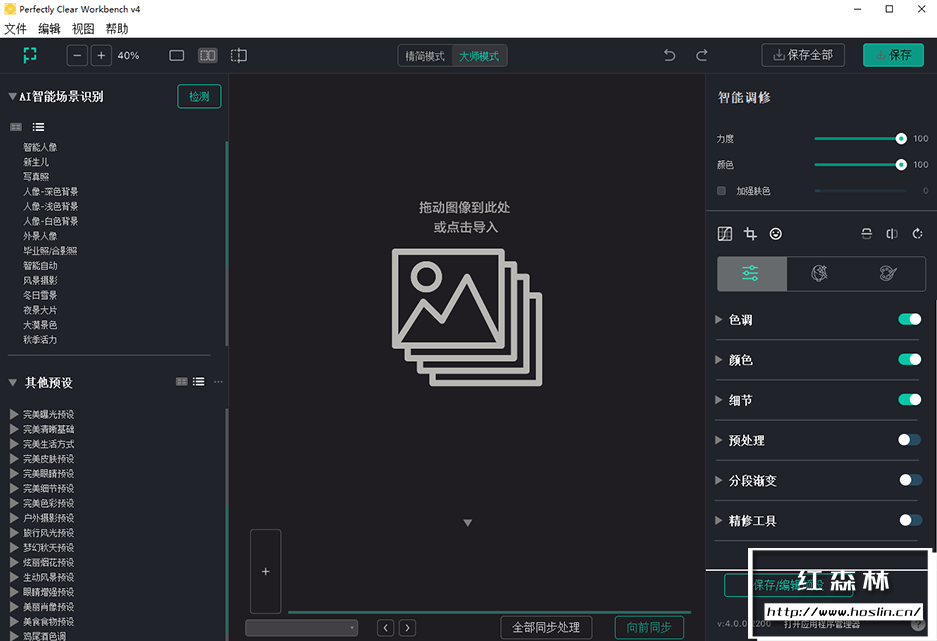Click the rotate icon
The image size is (937, 641).
point(917,234)
